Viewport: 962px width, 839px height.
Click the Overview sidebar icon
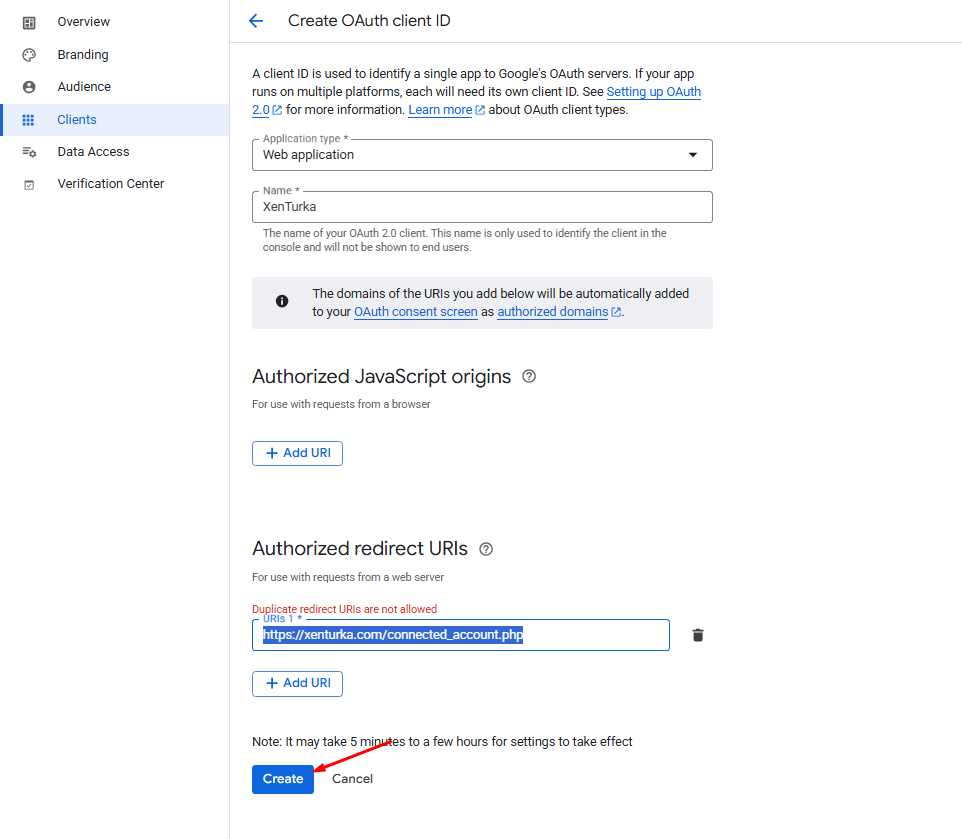tap(29, 23)
